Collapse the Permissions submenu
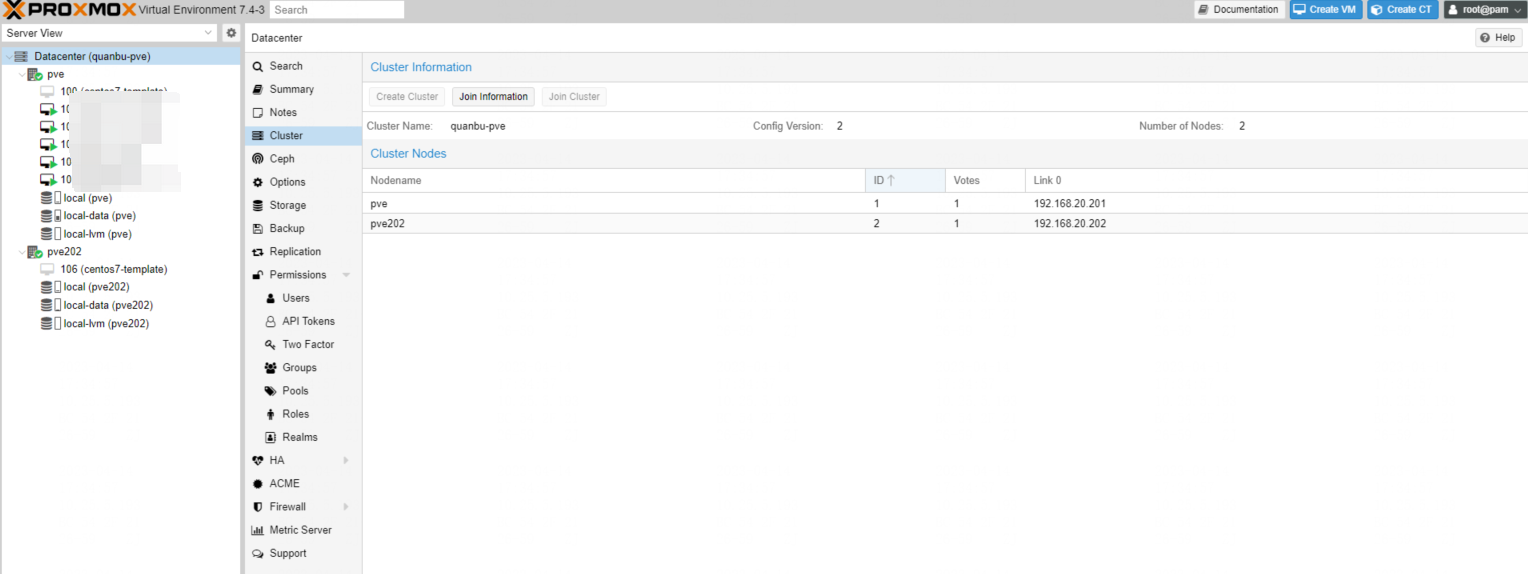 346,275
